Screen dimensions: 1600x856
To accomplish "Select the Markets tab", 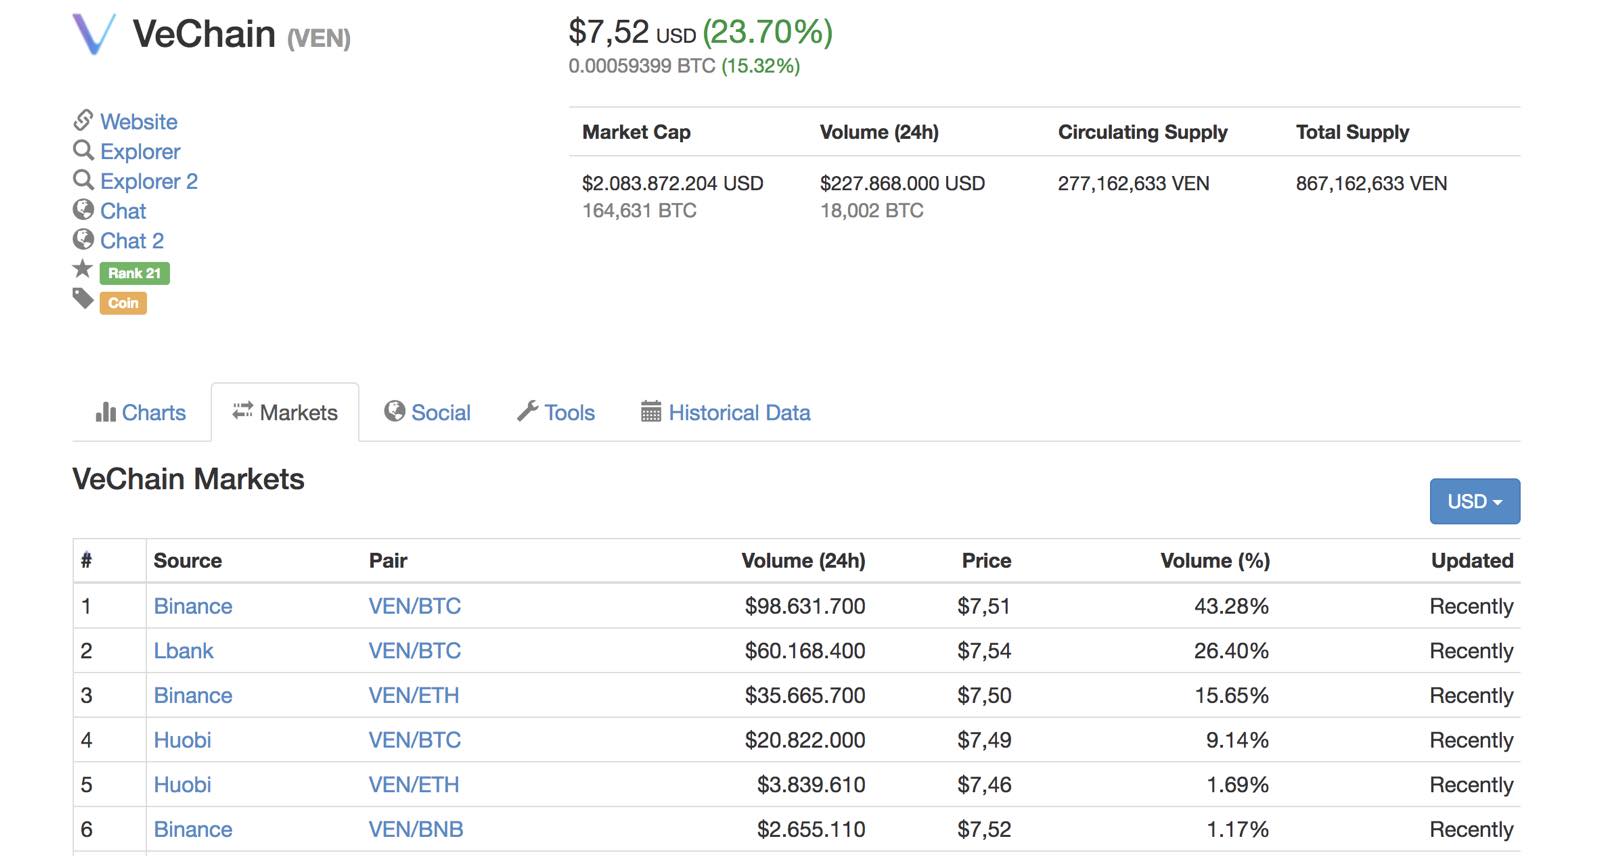I will (285, 412).
